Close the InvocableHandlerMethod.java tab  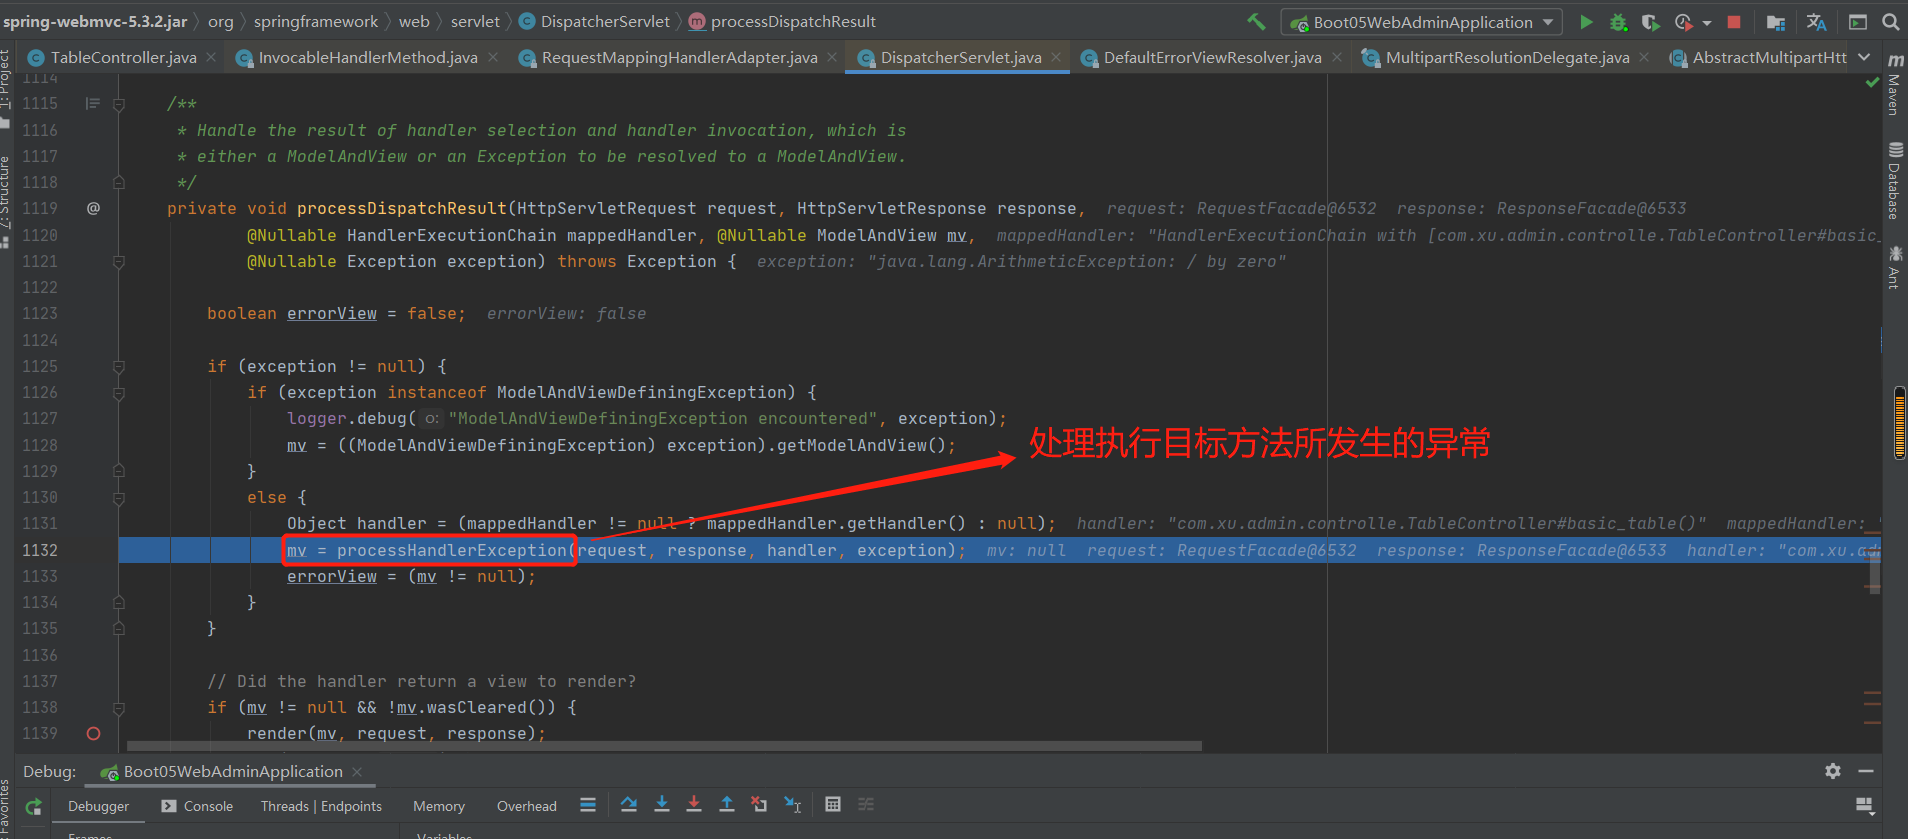(493, 58)
